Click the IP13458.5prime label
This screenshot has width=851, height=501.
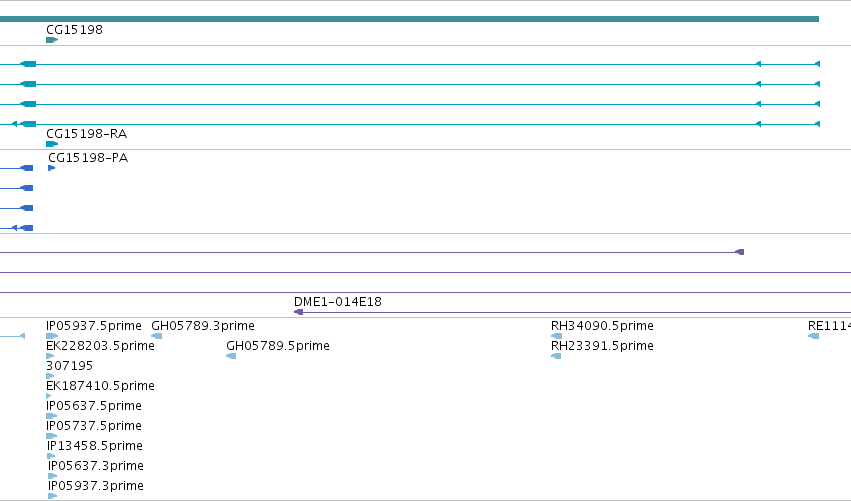94,446
